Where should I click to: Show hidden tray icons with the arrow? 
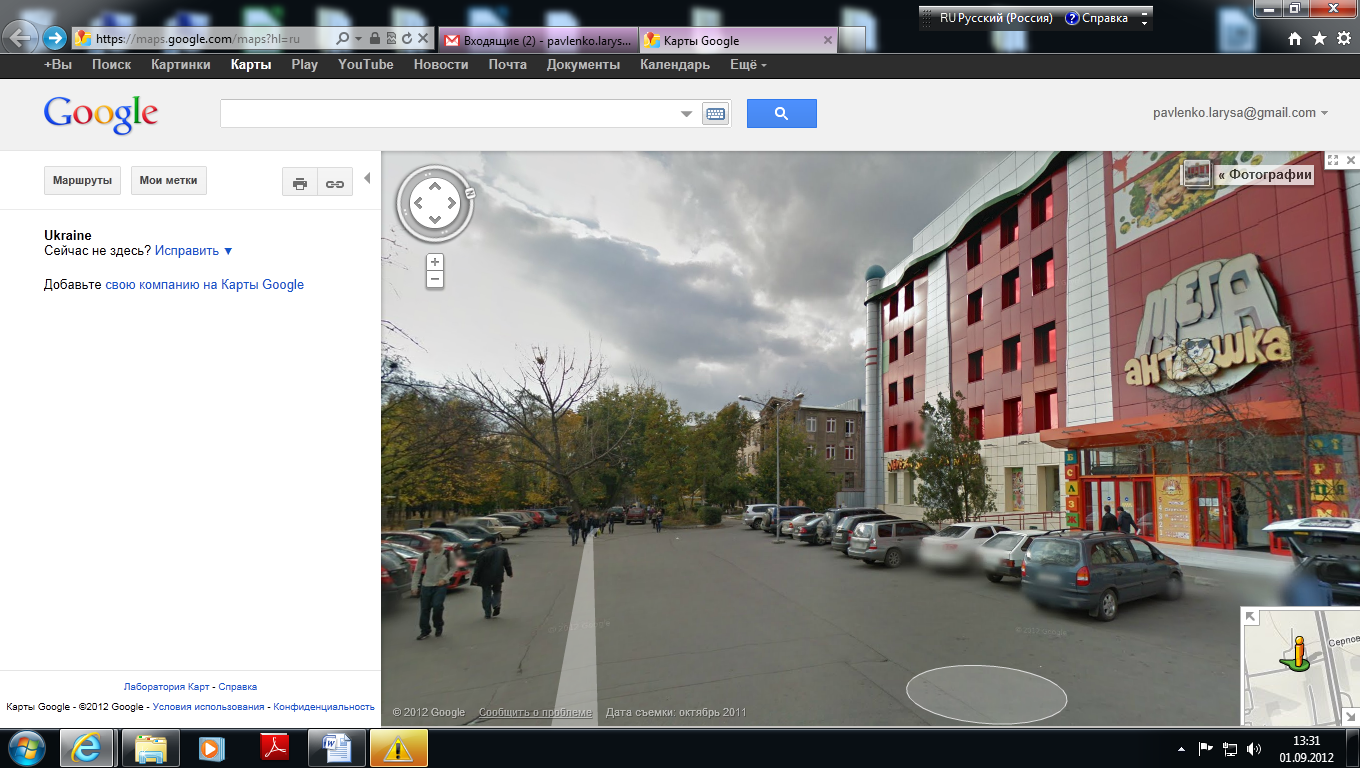[1181, 748]
